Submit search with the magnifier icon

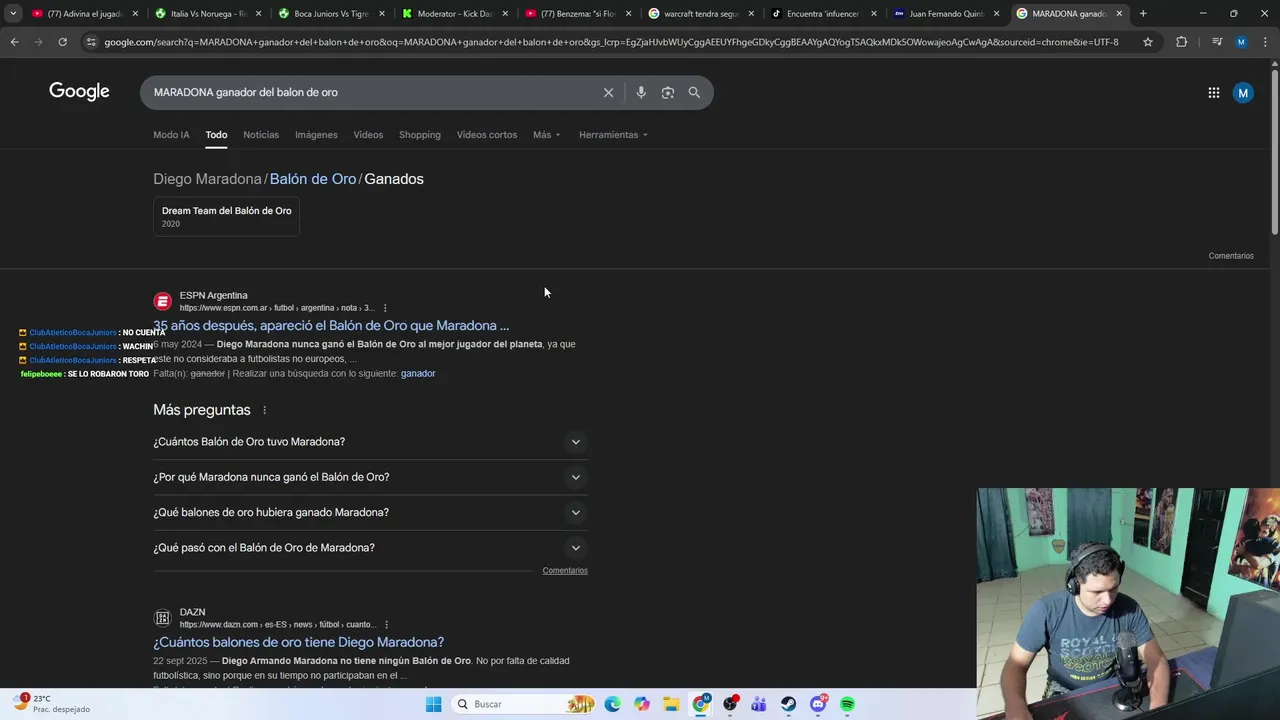[694, 92]
